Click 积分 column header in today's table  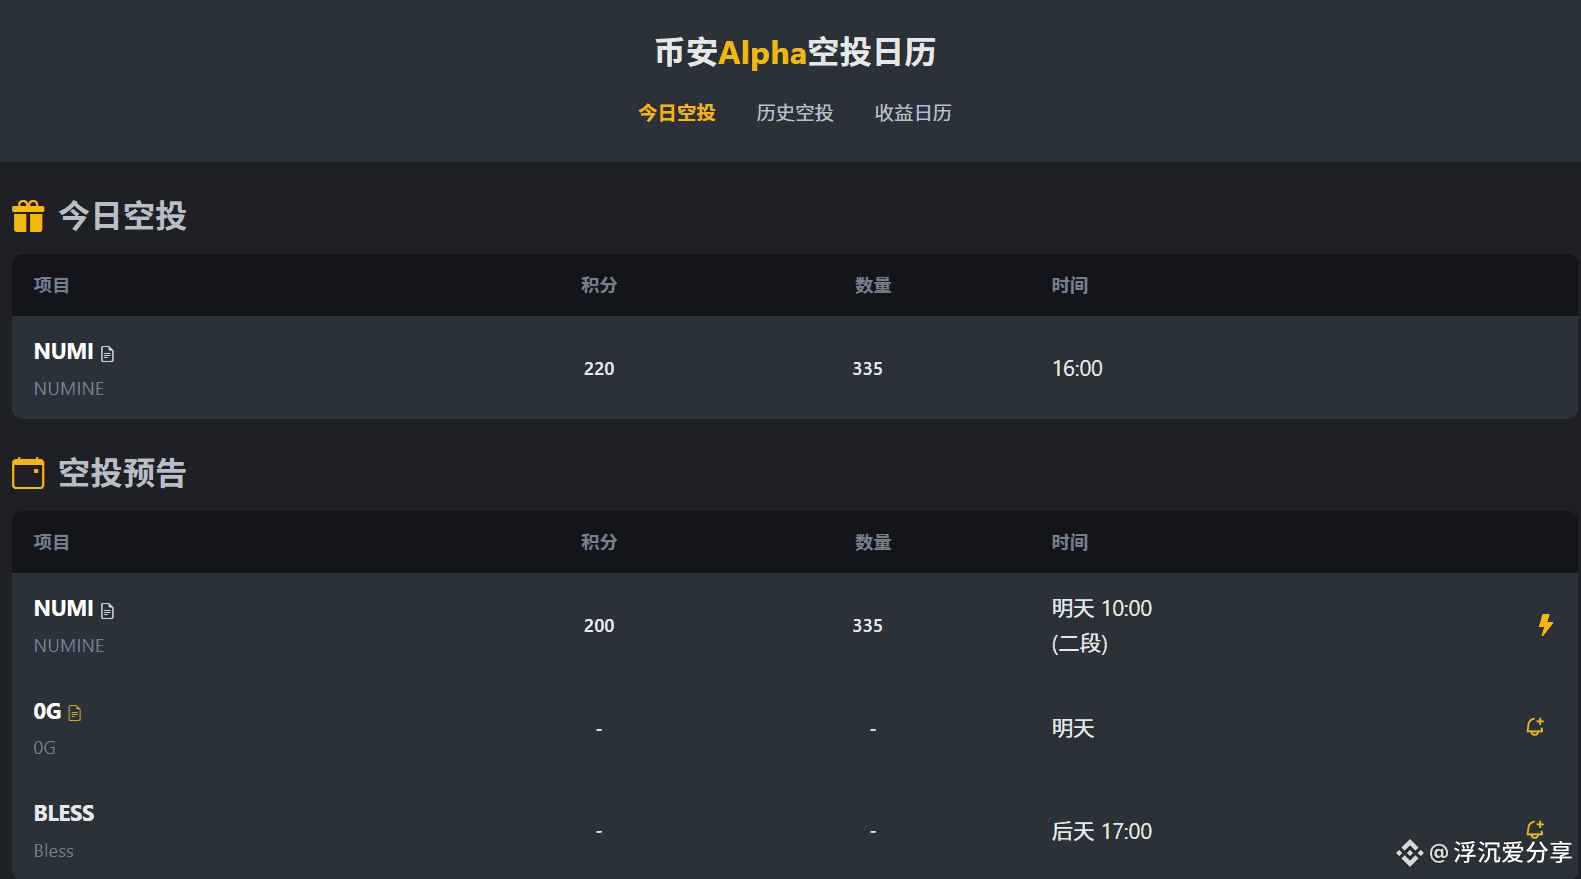(x=599, y=285)
